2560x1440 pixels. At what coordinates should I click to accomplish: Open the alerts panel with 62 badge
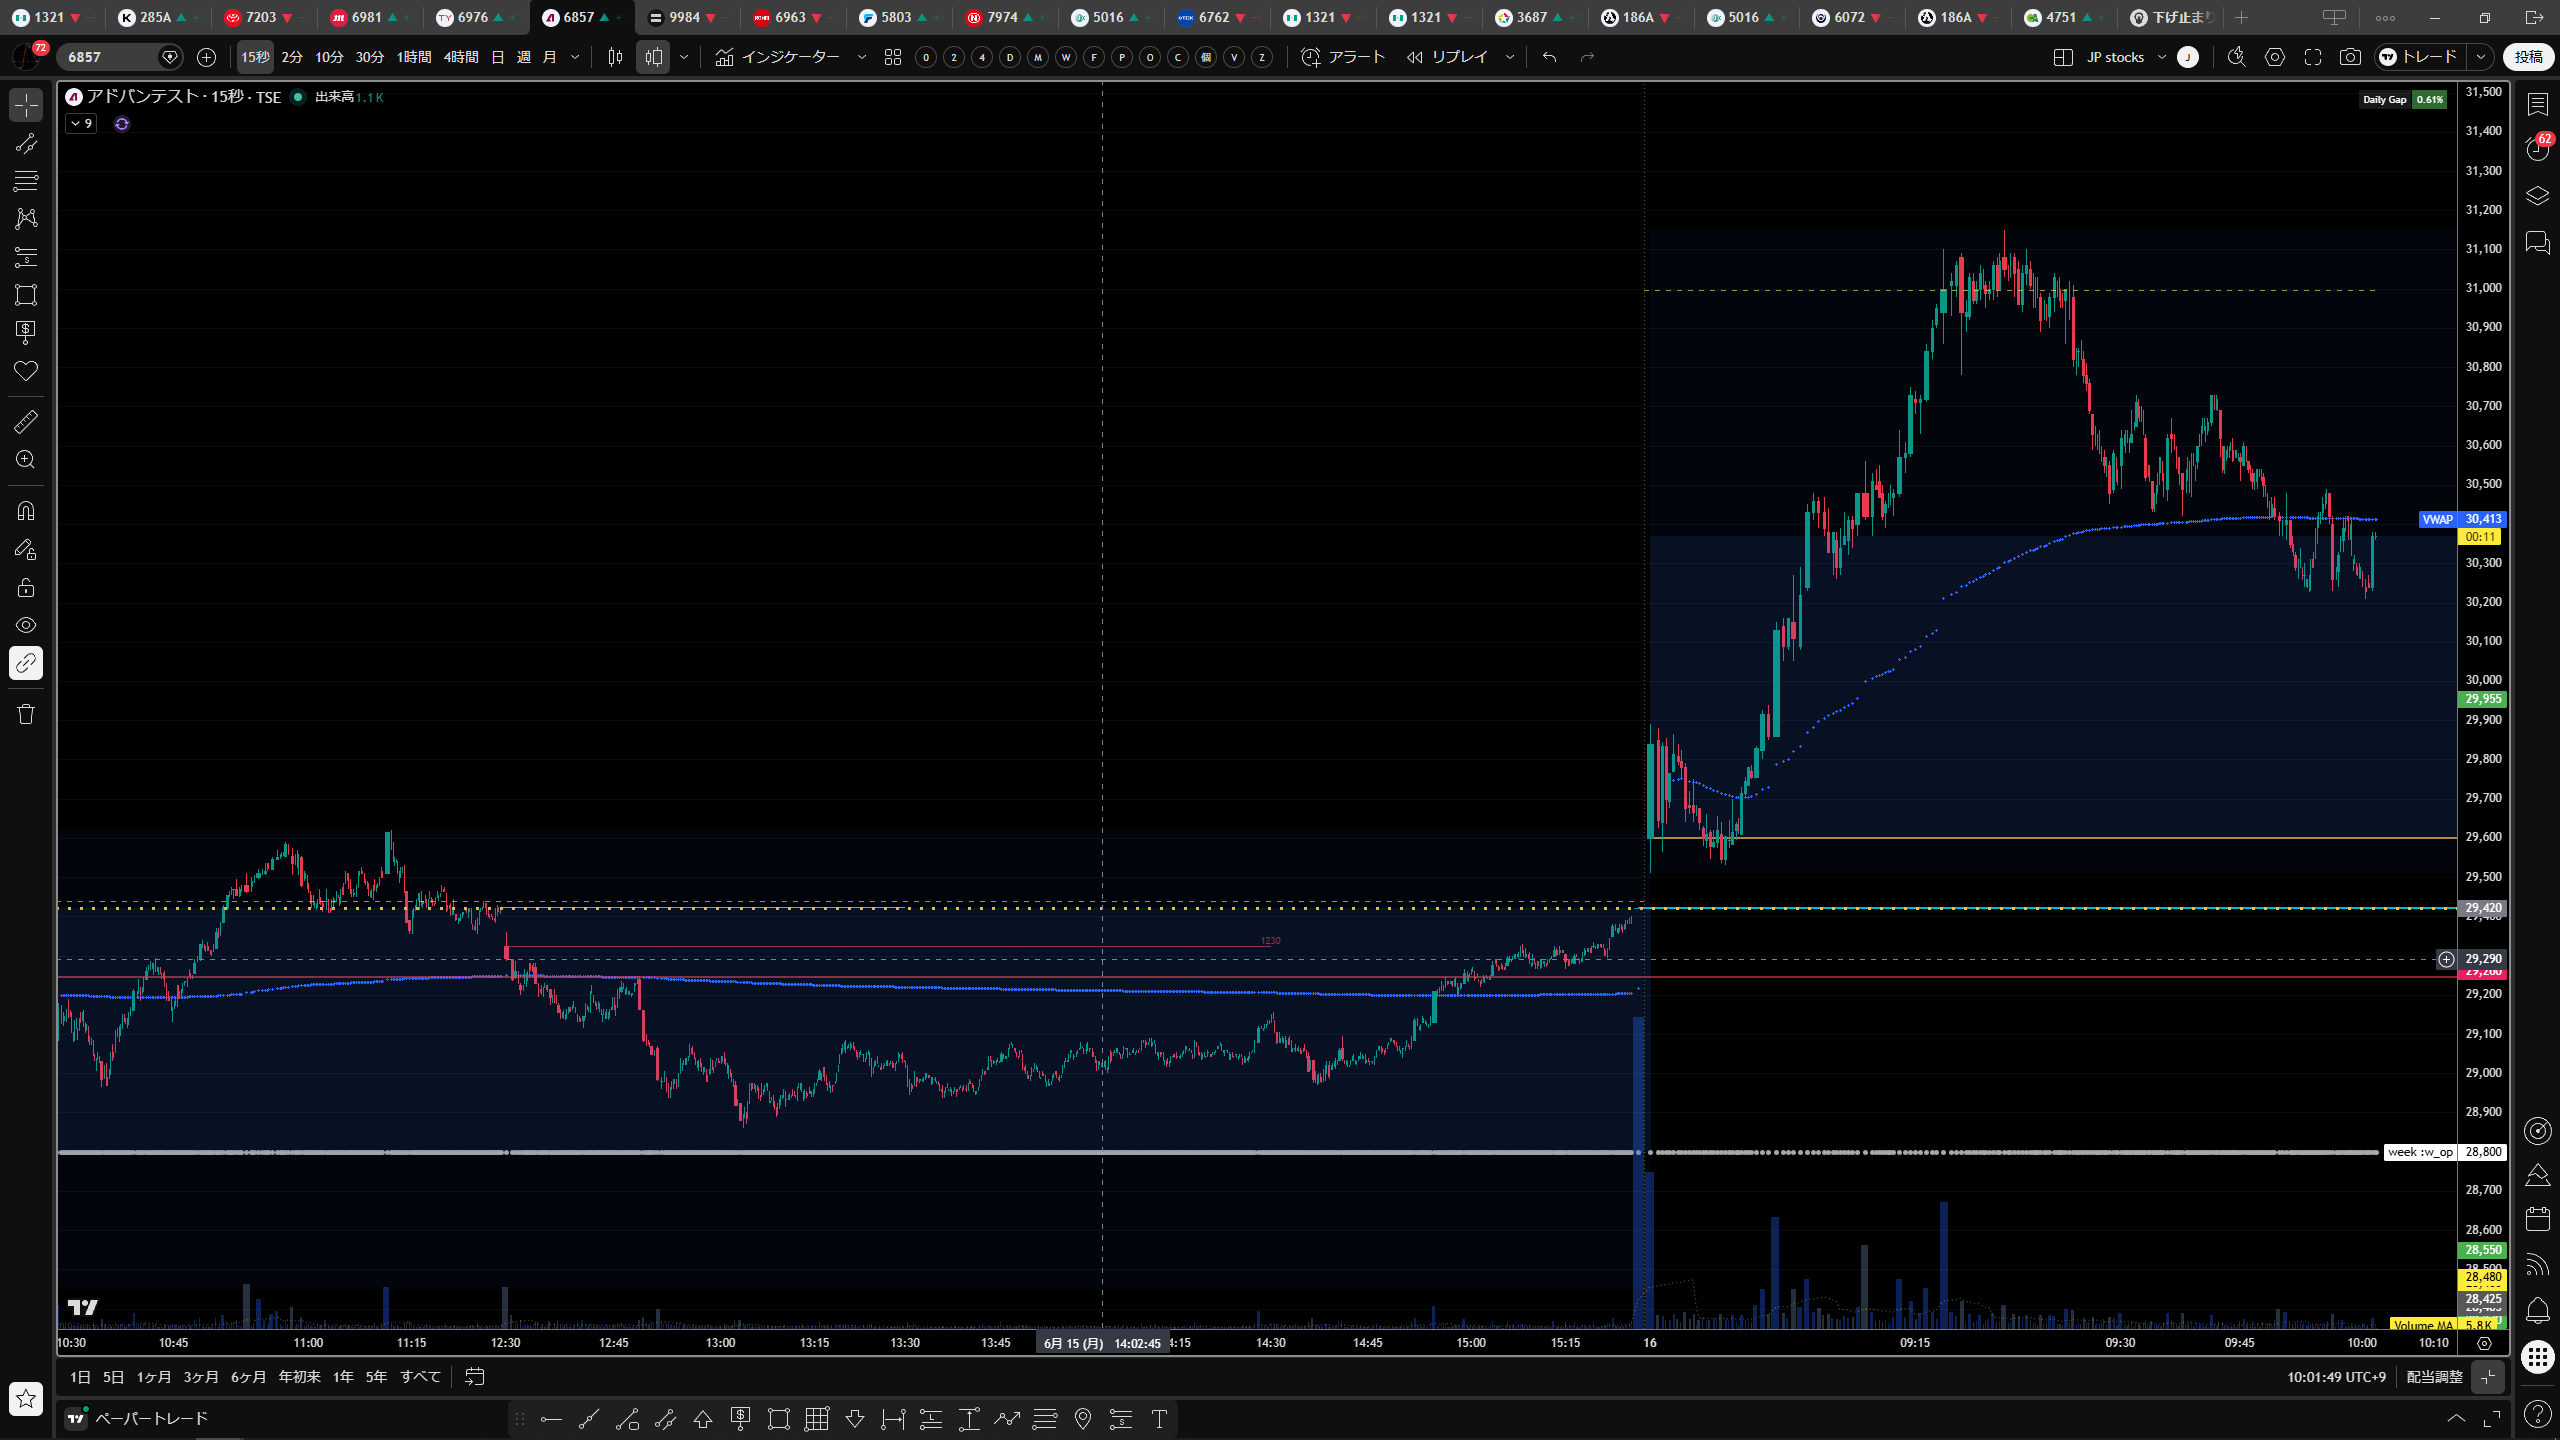point(2537,149)
